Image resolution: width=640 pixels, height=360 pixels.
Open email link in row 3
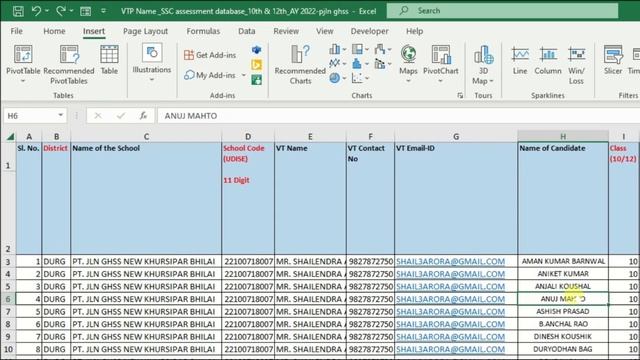(450, 262)
